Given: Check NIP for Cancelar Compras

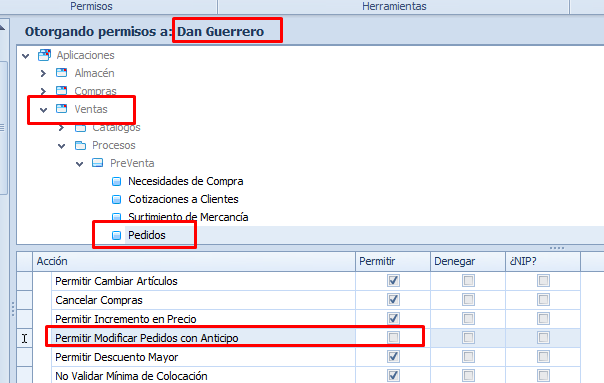Looking at the screenshot, I should 544,299.
